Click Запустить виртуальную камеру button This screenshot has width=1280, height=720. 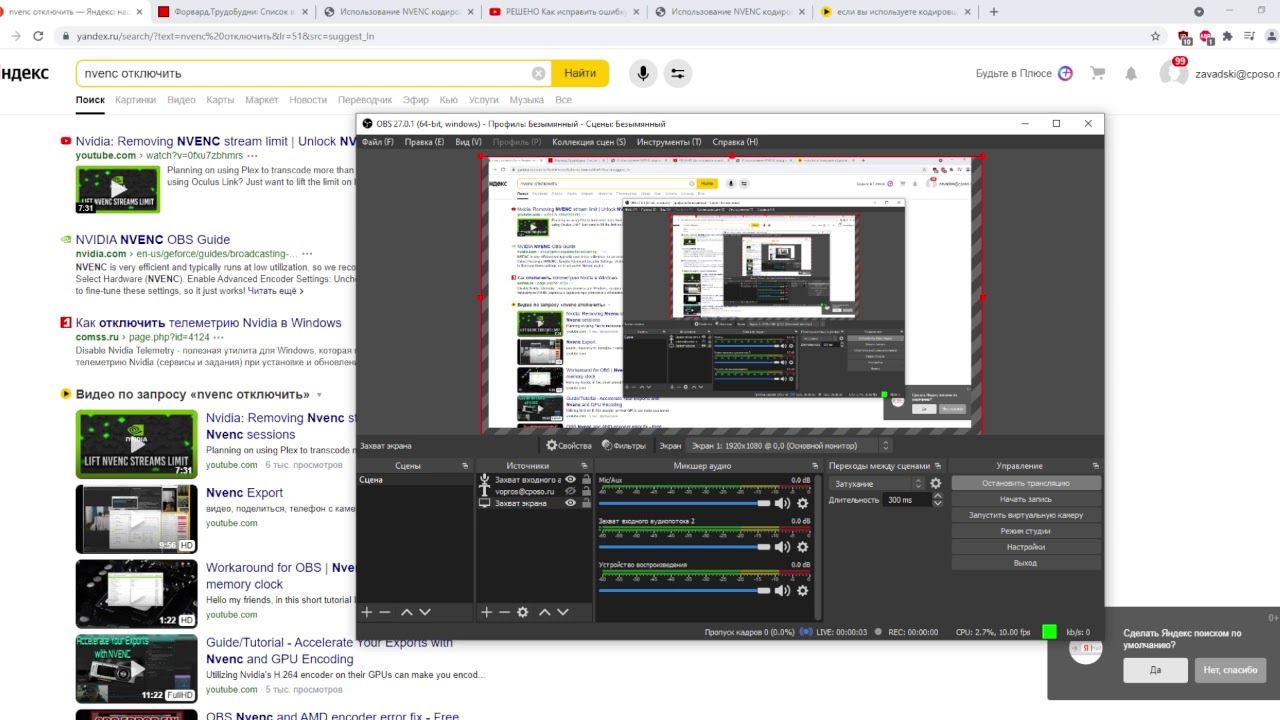(1026, 515)
